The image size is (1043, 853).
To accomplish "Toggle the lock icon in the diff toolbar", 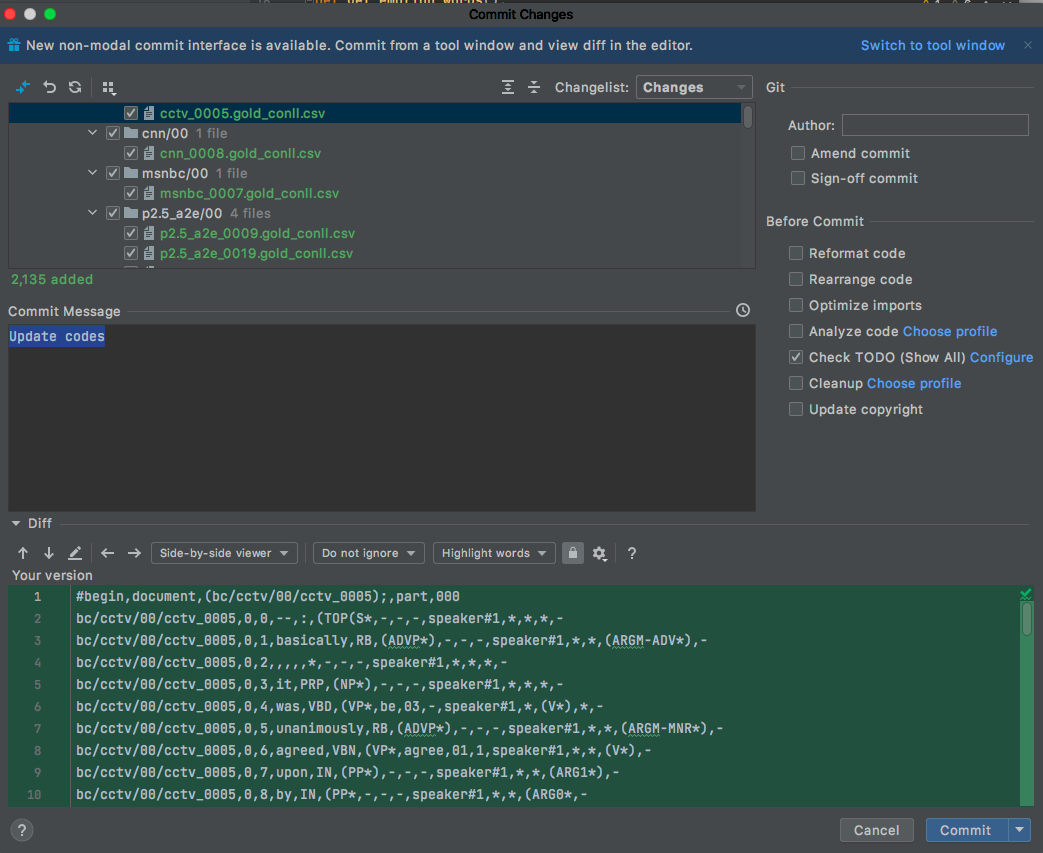I will tap(572, 553).
